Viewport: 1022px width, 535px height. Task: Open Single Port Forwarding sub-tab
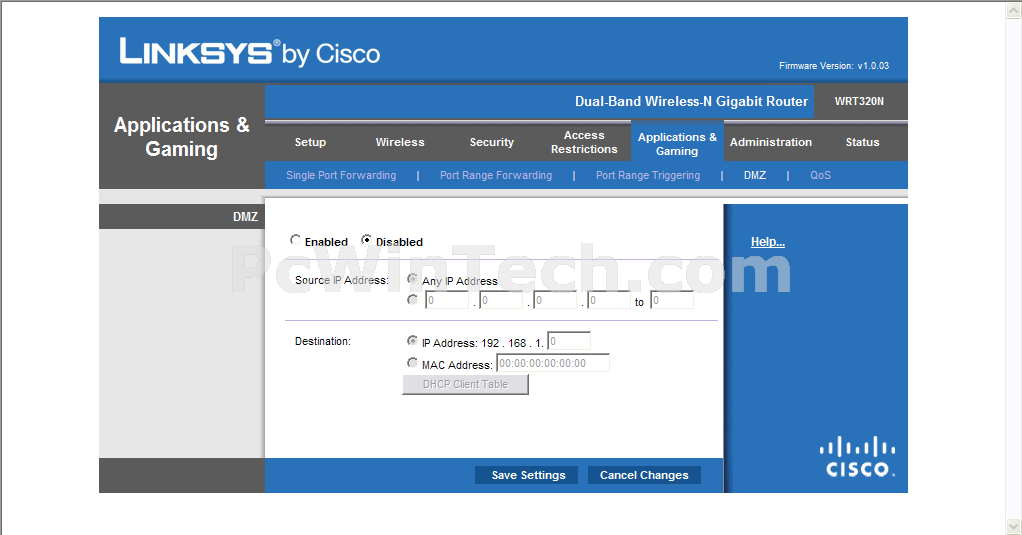tap(341, 175)
